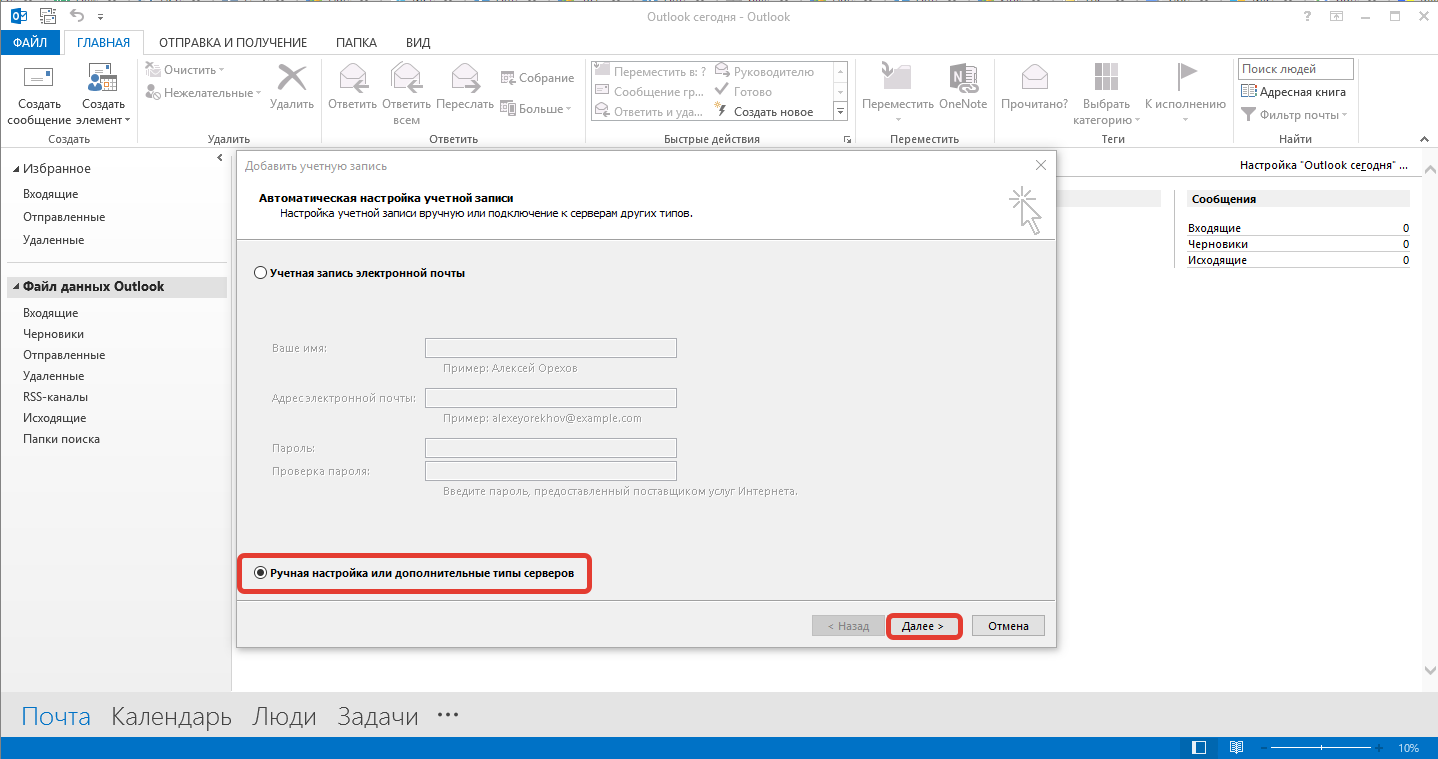Click the Reply (Ответить) icon
This screenshot has height=759, width=1438.
pos(353,79)
